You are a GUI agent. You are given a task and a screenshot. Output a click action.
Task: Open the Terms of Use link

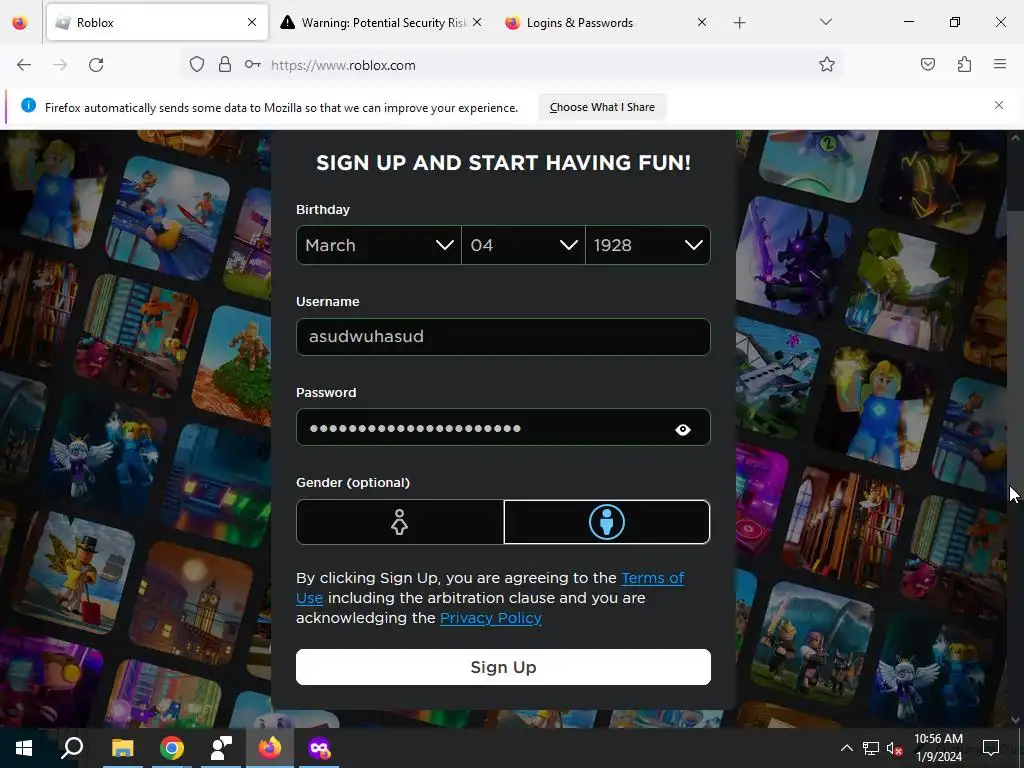(652, 578)
